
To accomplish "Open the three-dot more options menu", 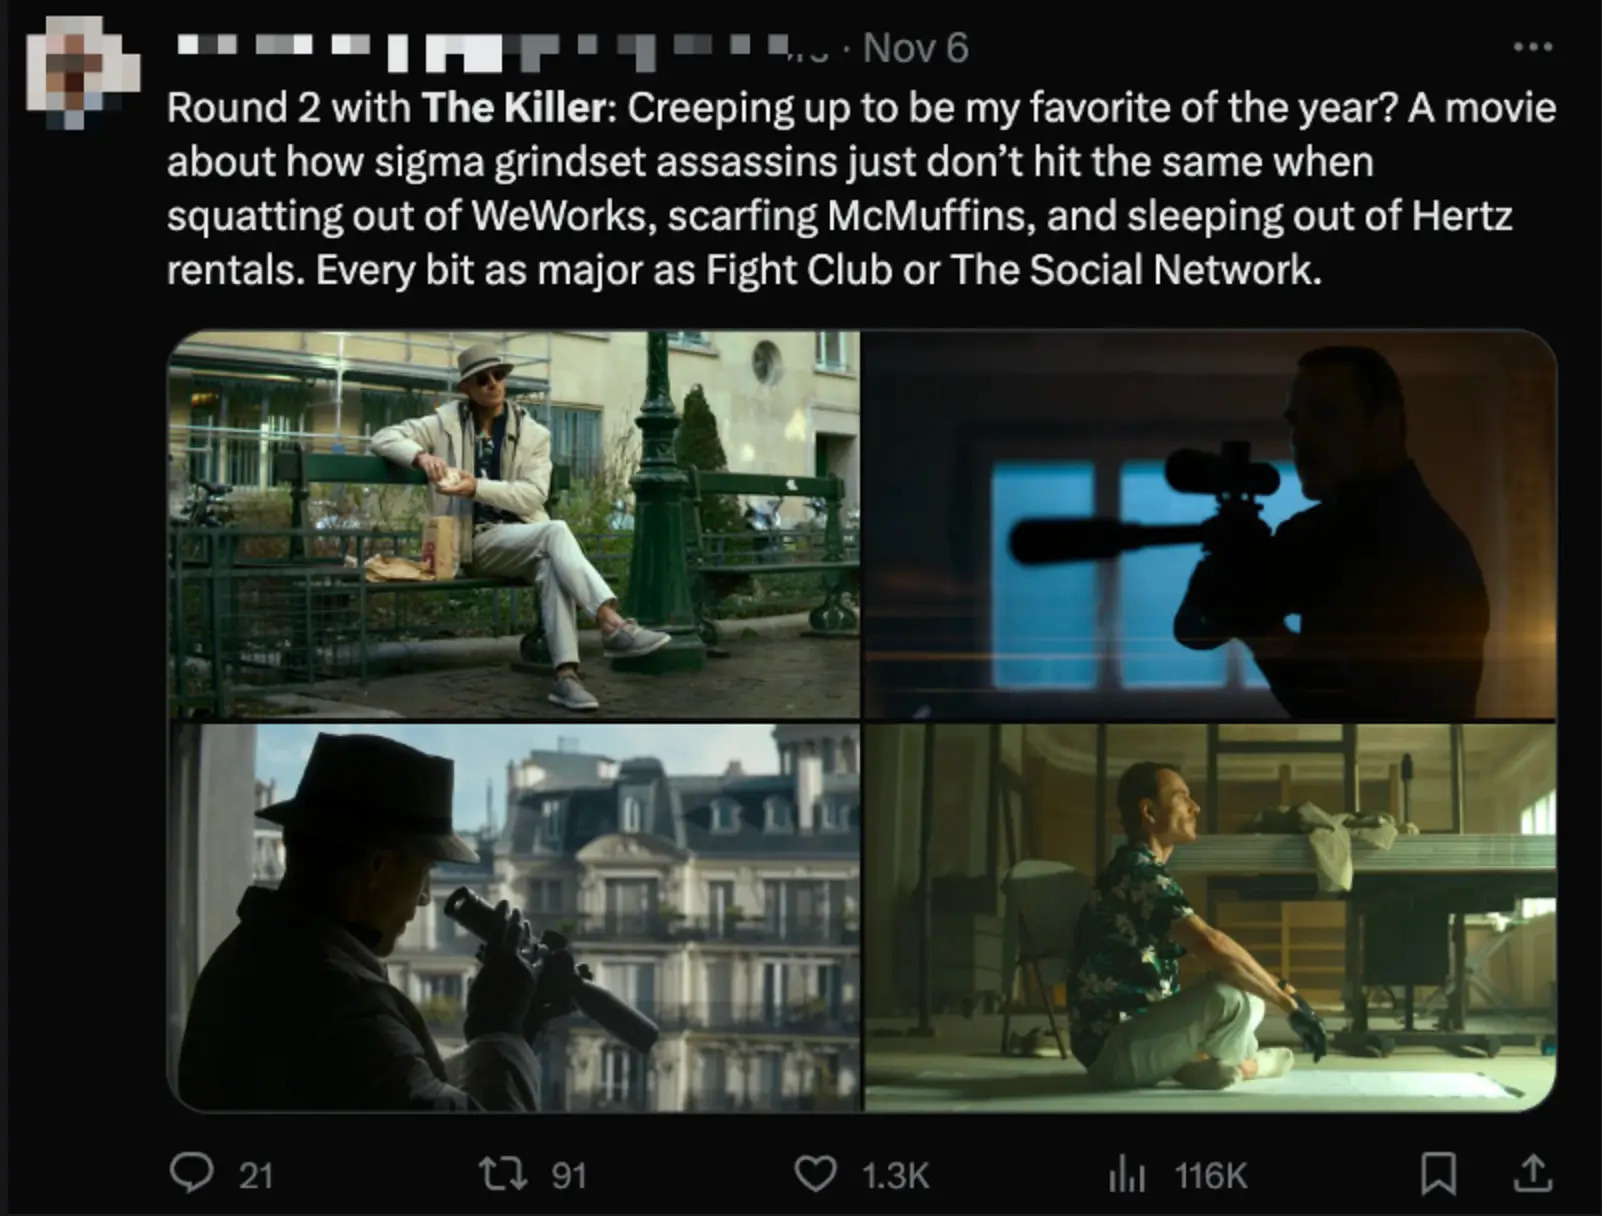I will point(1533,47).
